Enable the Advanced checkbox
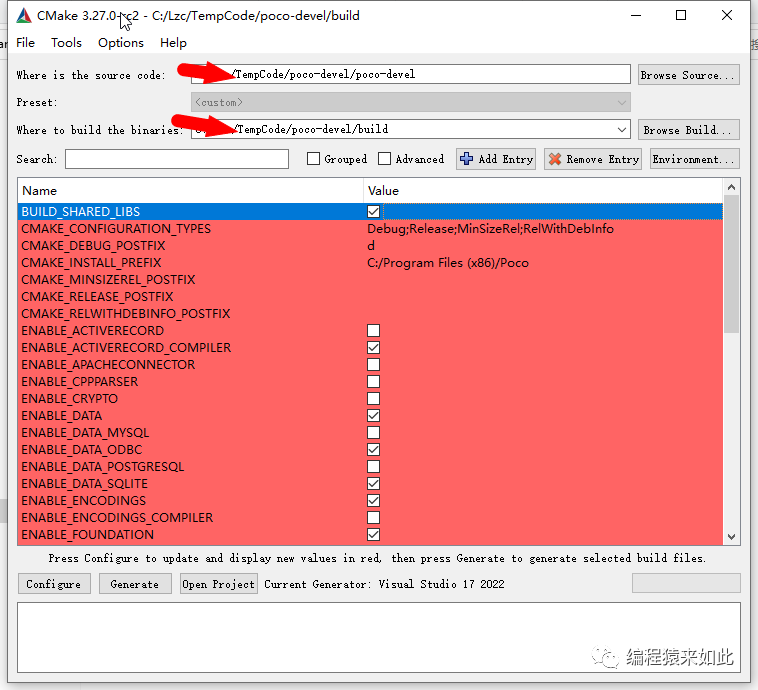The image size is (758, 690). click(385, 159)
